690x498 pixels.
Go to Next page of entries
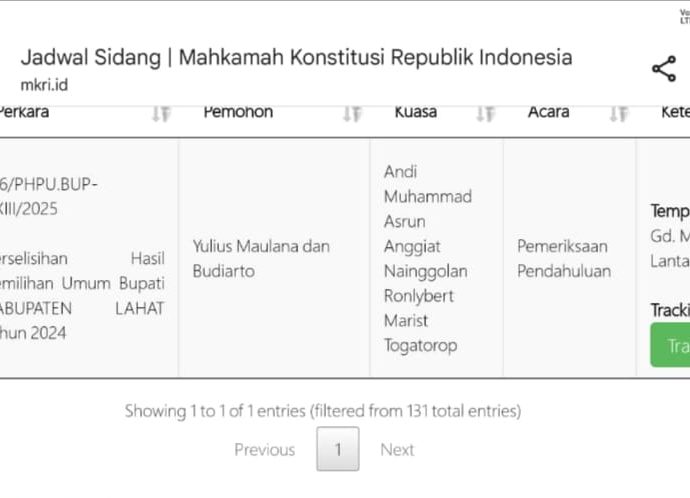coord(397,450)
